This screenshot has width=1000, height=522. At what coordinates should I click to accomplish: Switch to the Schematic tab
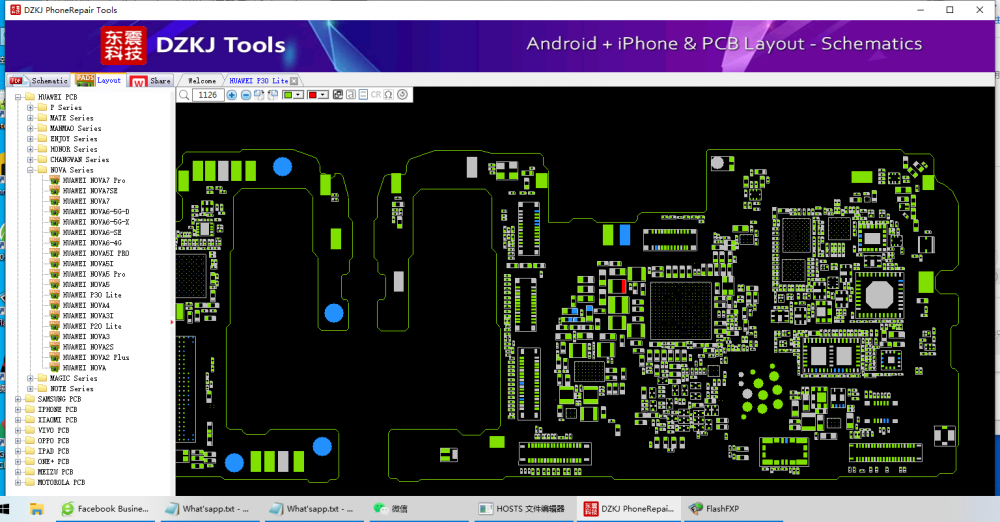(40, 80)
